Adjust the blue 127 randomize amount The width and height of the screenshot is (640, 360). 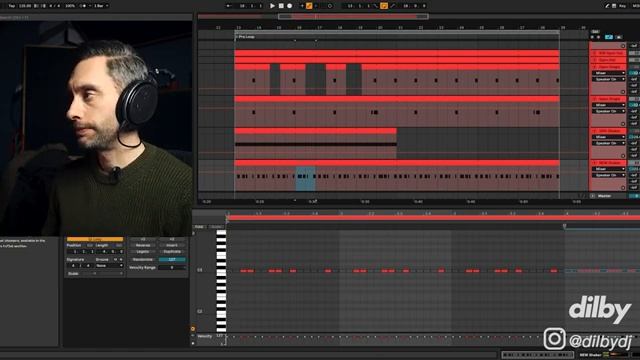tap(172, 260)
